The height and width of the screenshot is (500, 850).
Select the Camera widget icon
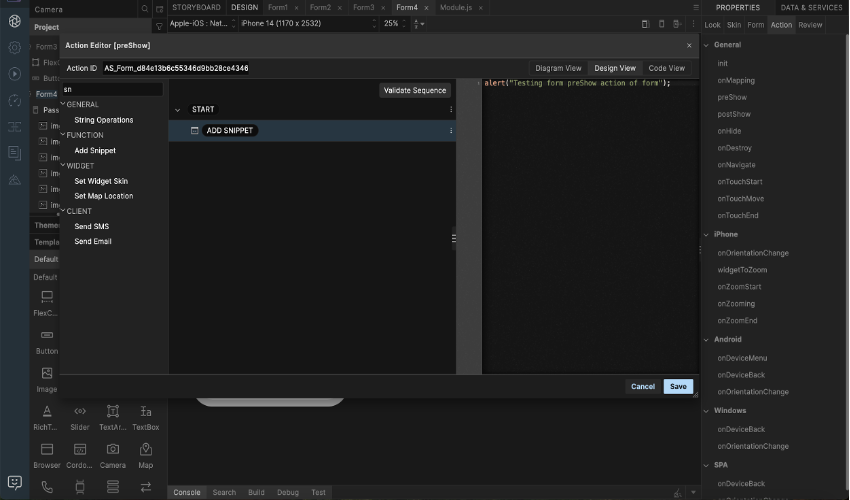coord(113,449)
